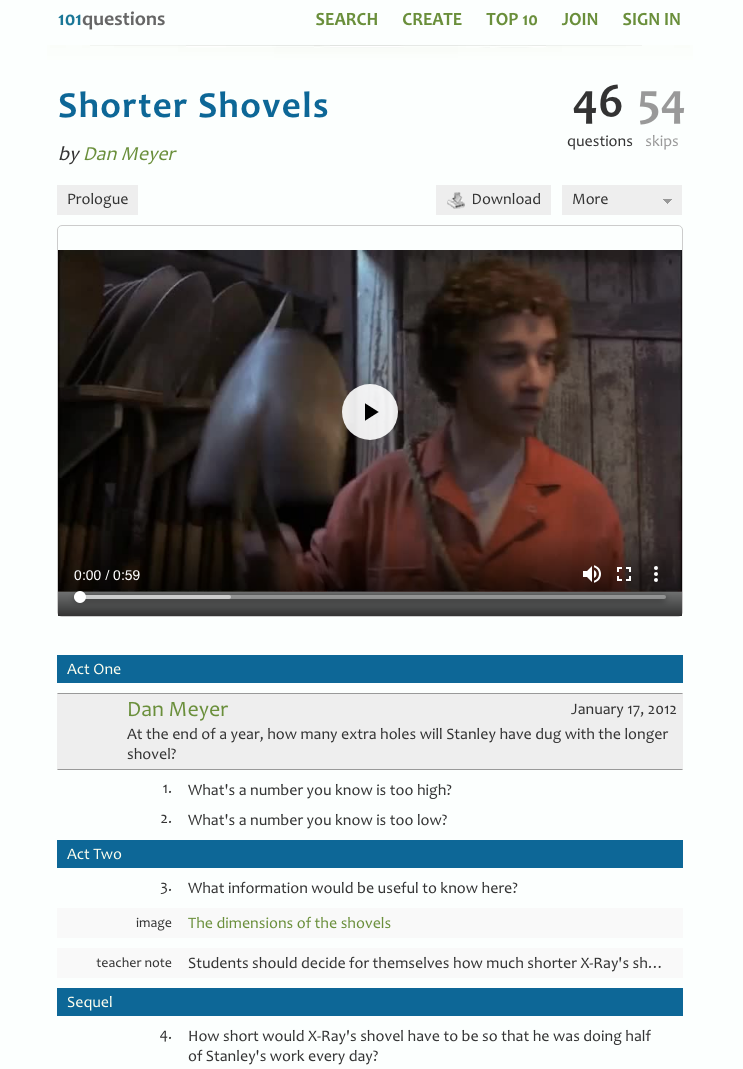This screenshot has width=743, height=1069.
Task: Expand the truncated teacher note text
Action: point(425,963)
